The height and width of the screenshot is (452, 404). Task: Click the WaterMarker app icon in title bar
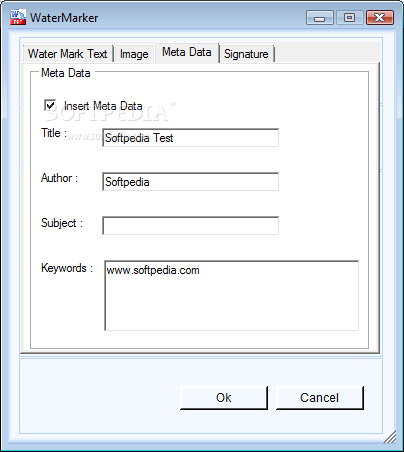(18, 17)
